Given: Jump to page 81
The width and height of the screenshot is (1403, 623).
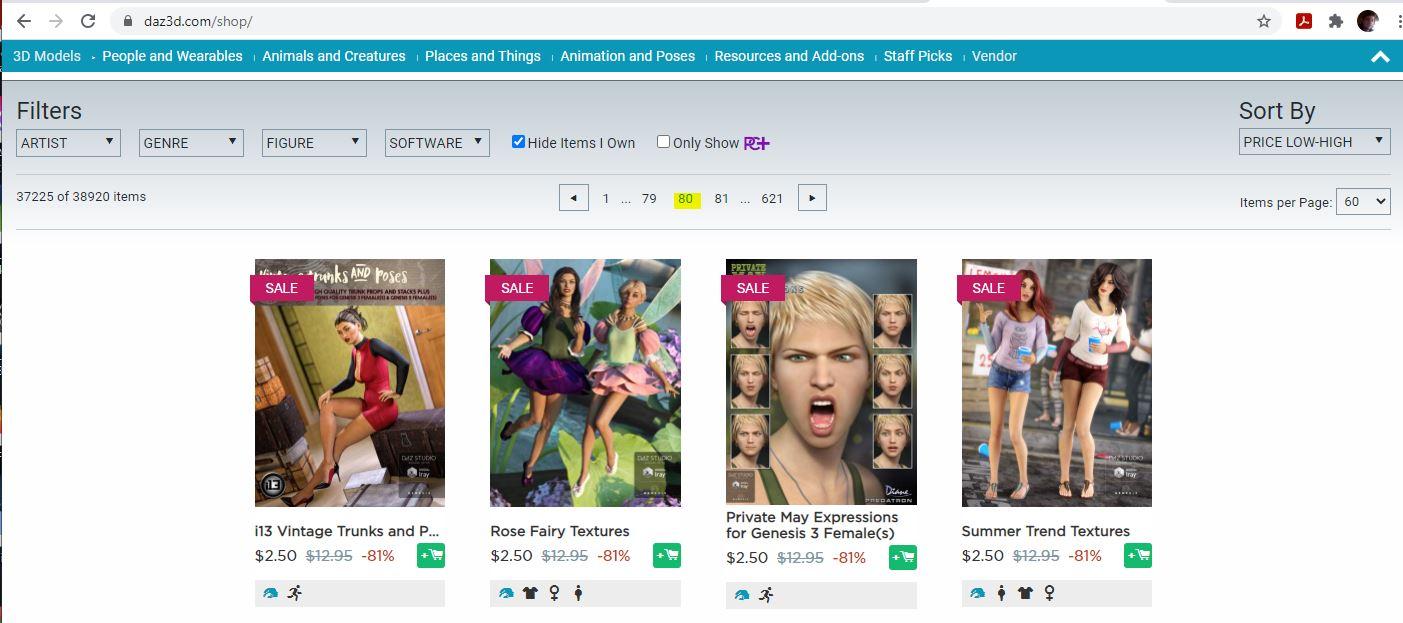Looking at the screenshot, I should tap(721, 198).
